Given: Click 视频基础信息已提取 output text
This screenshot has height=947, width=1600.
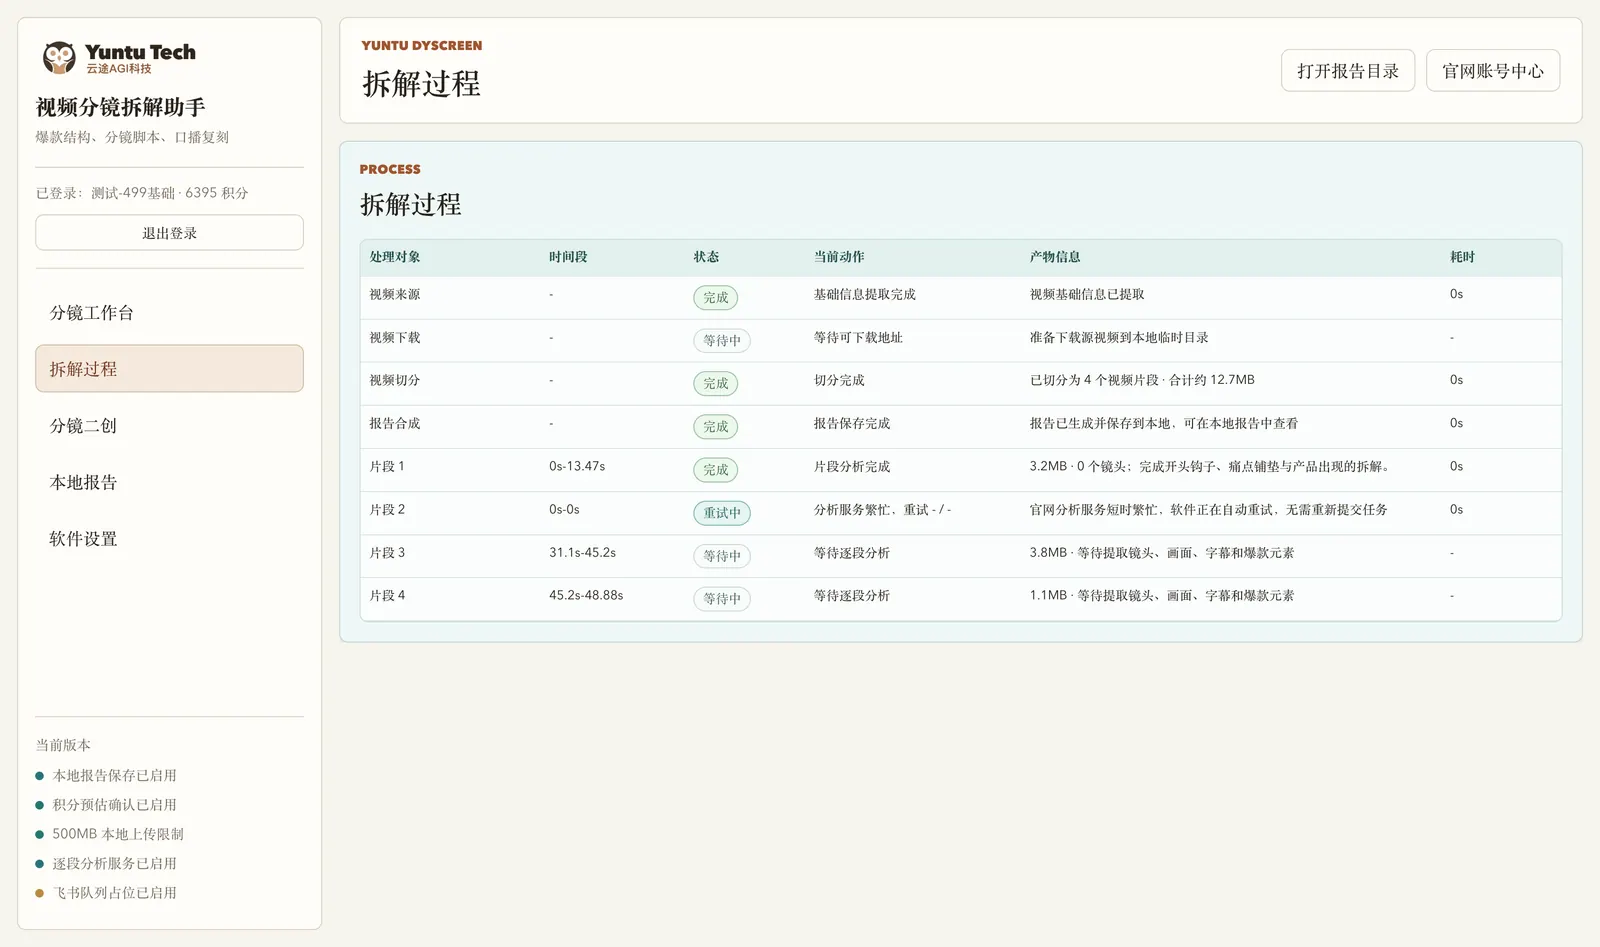Looking at the screenshot, I should (1087, 294).
